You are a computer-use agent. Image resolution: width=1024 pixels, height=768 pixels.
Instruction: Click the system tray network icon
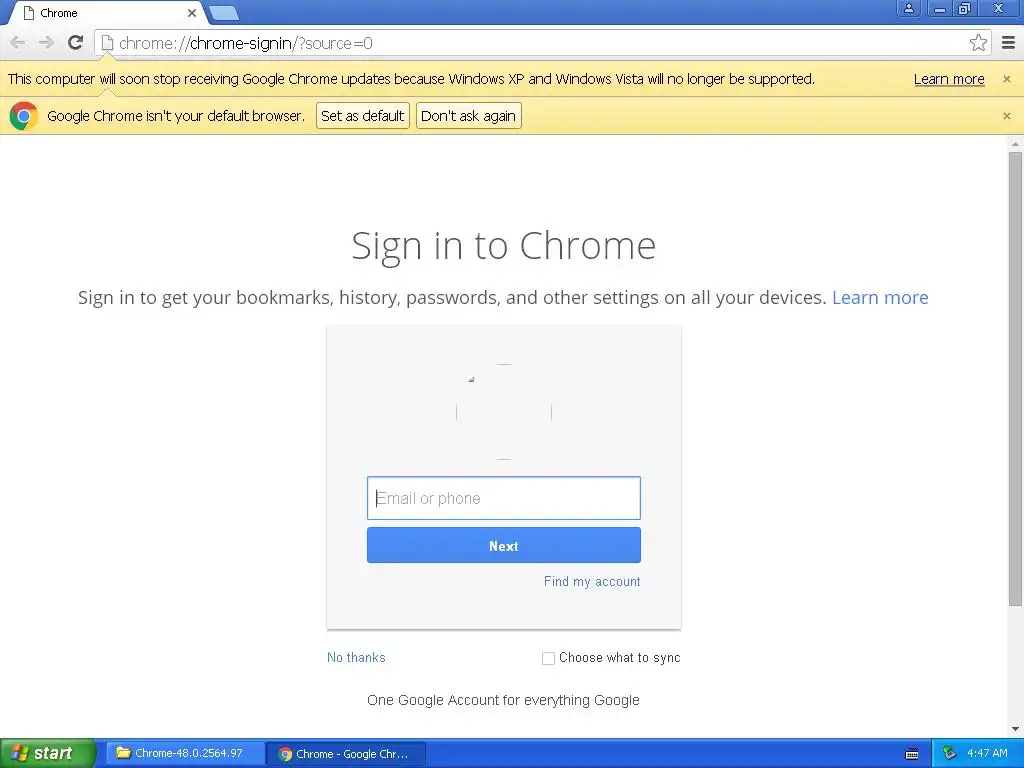pyautogui.click(x=949, y=754)
